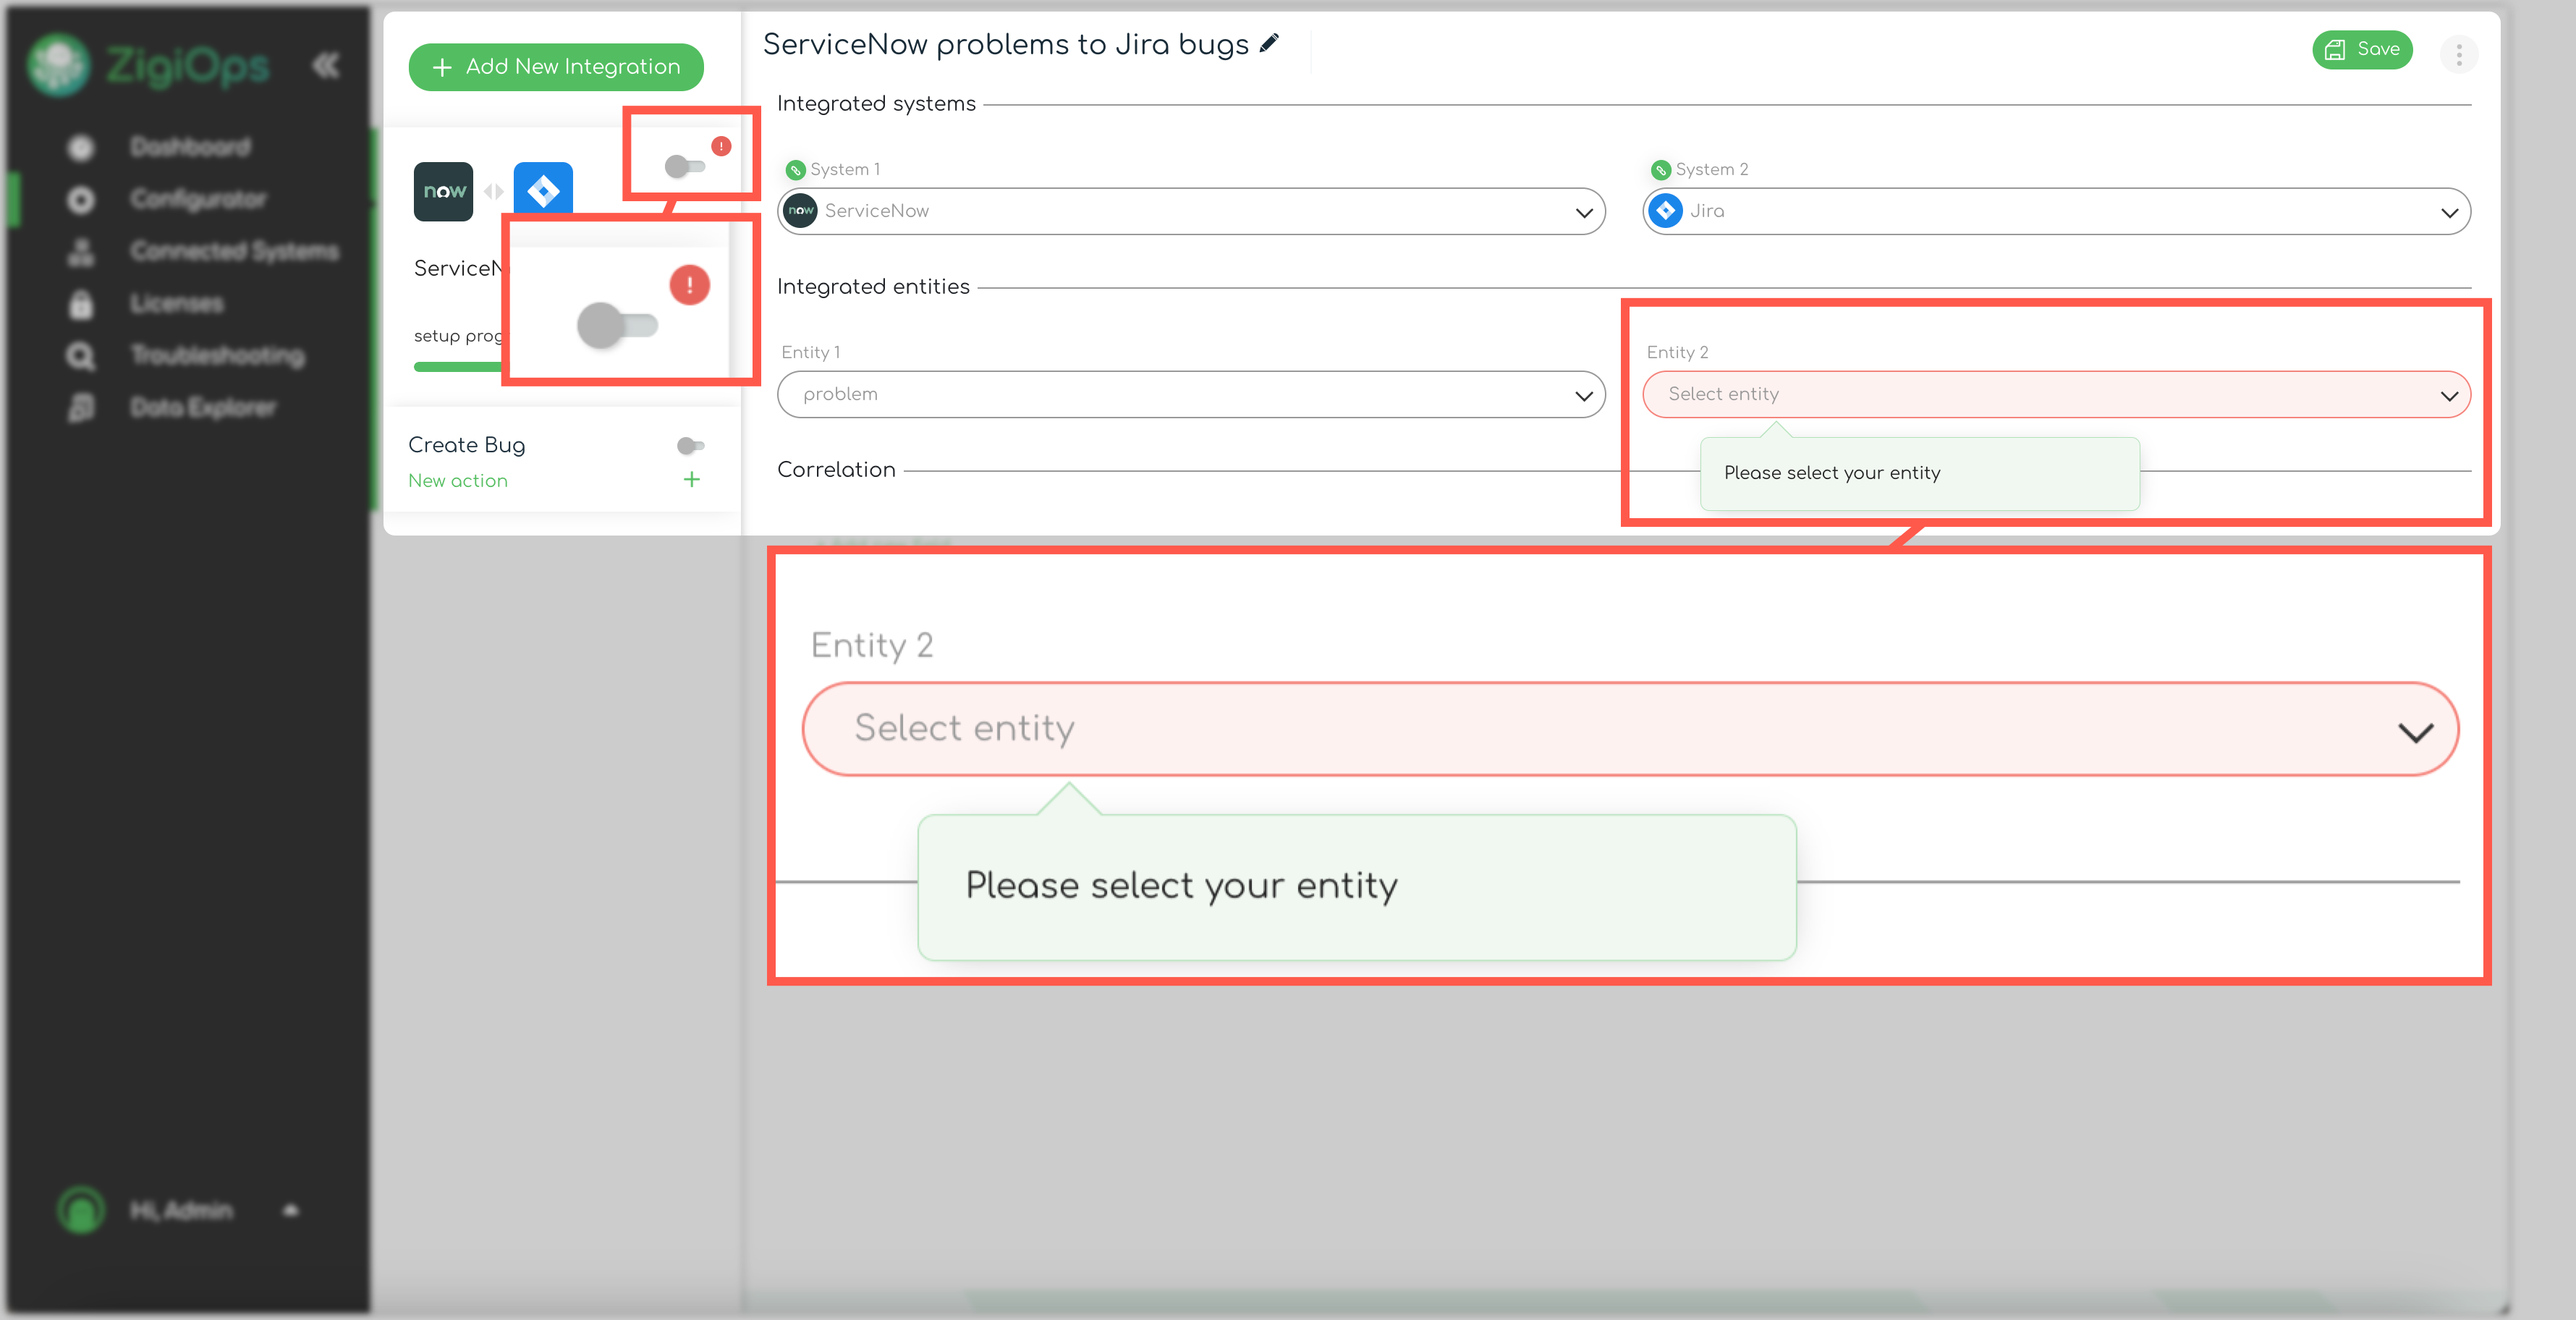Toggle the integration enable switch
The image size is (2576, 1320).
click(685, 166)
